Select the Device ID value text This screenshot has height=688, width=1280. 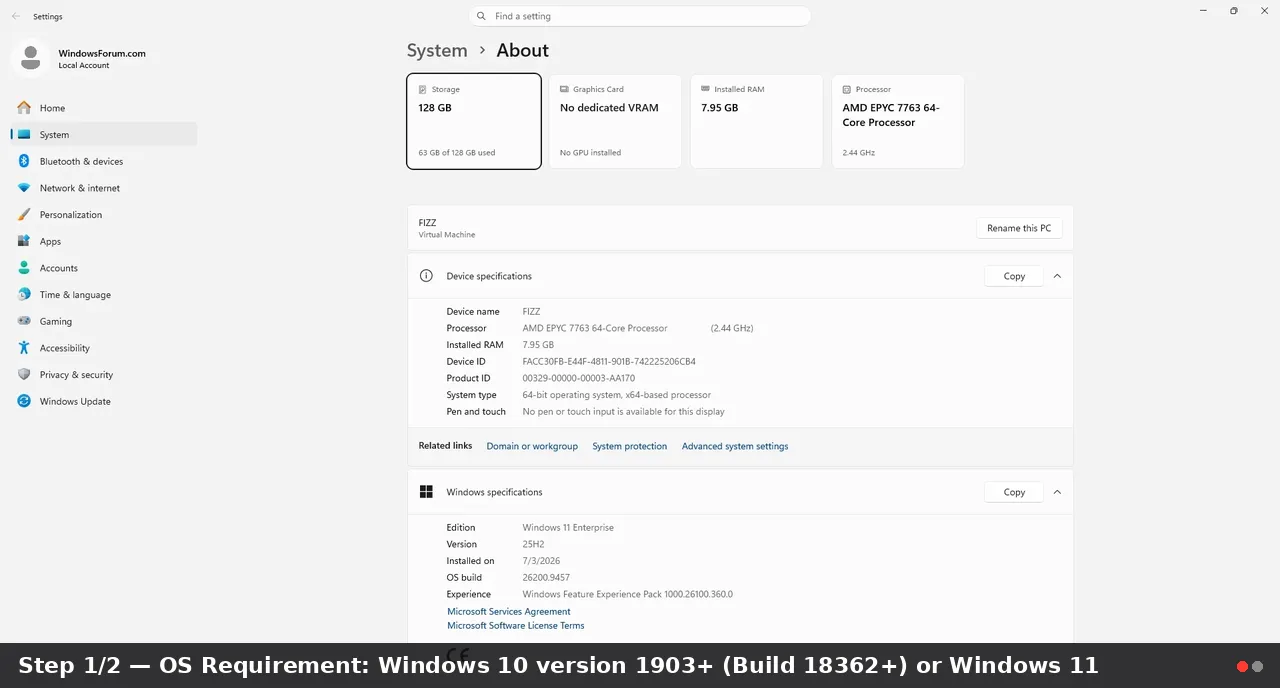609,362
